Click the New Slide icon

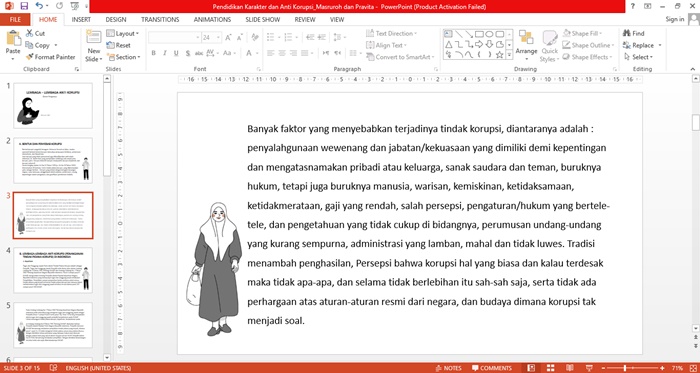point(94,37)
